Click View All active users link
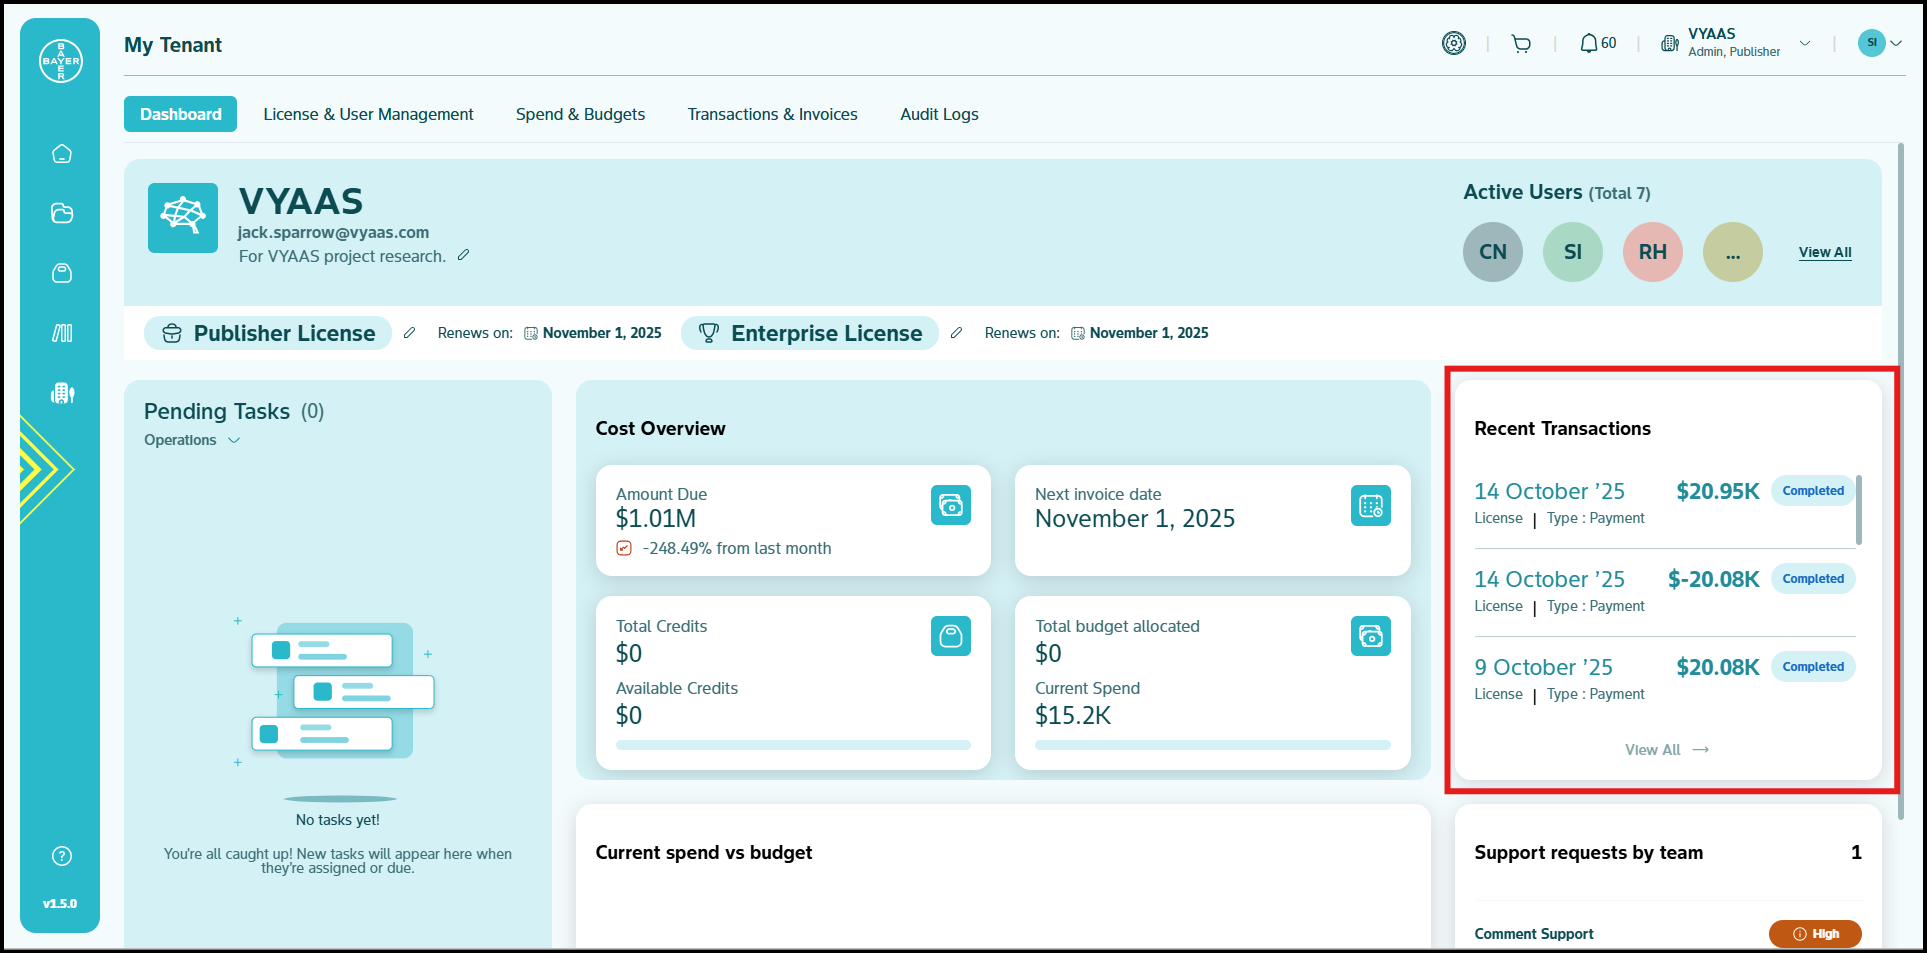The width and height of the screenshot is (1927, 953). (1824, 253)
